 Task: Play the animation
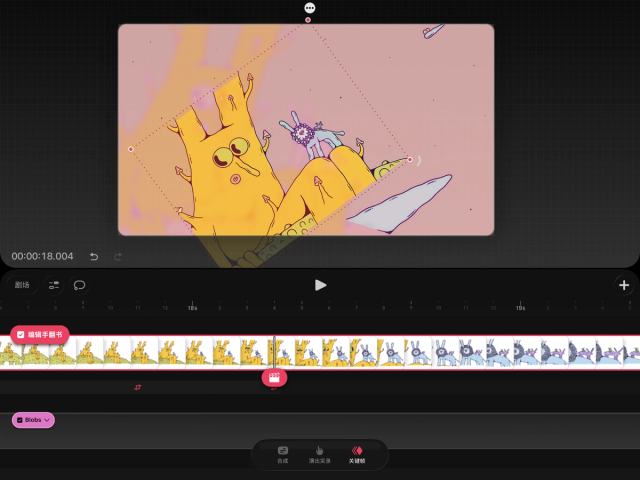[x=320, y=285]
